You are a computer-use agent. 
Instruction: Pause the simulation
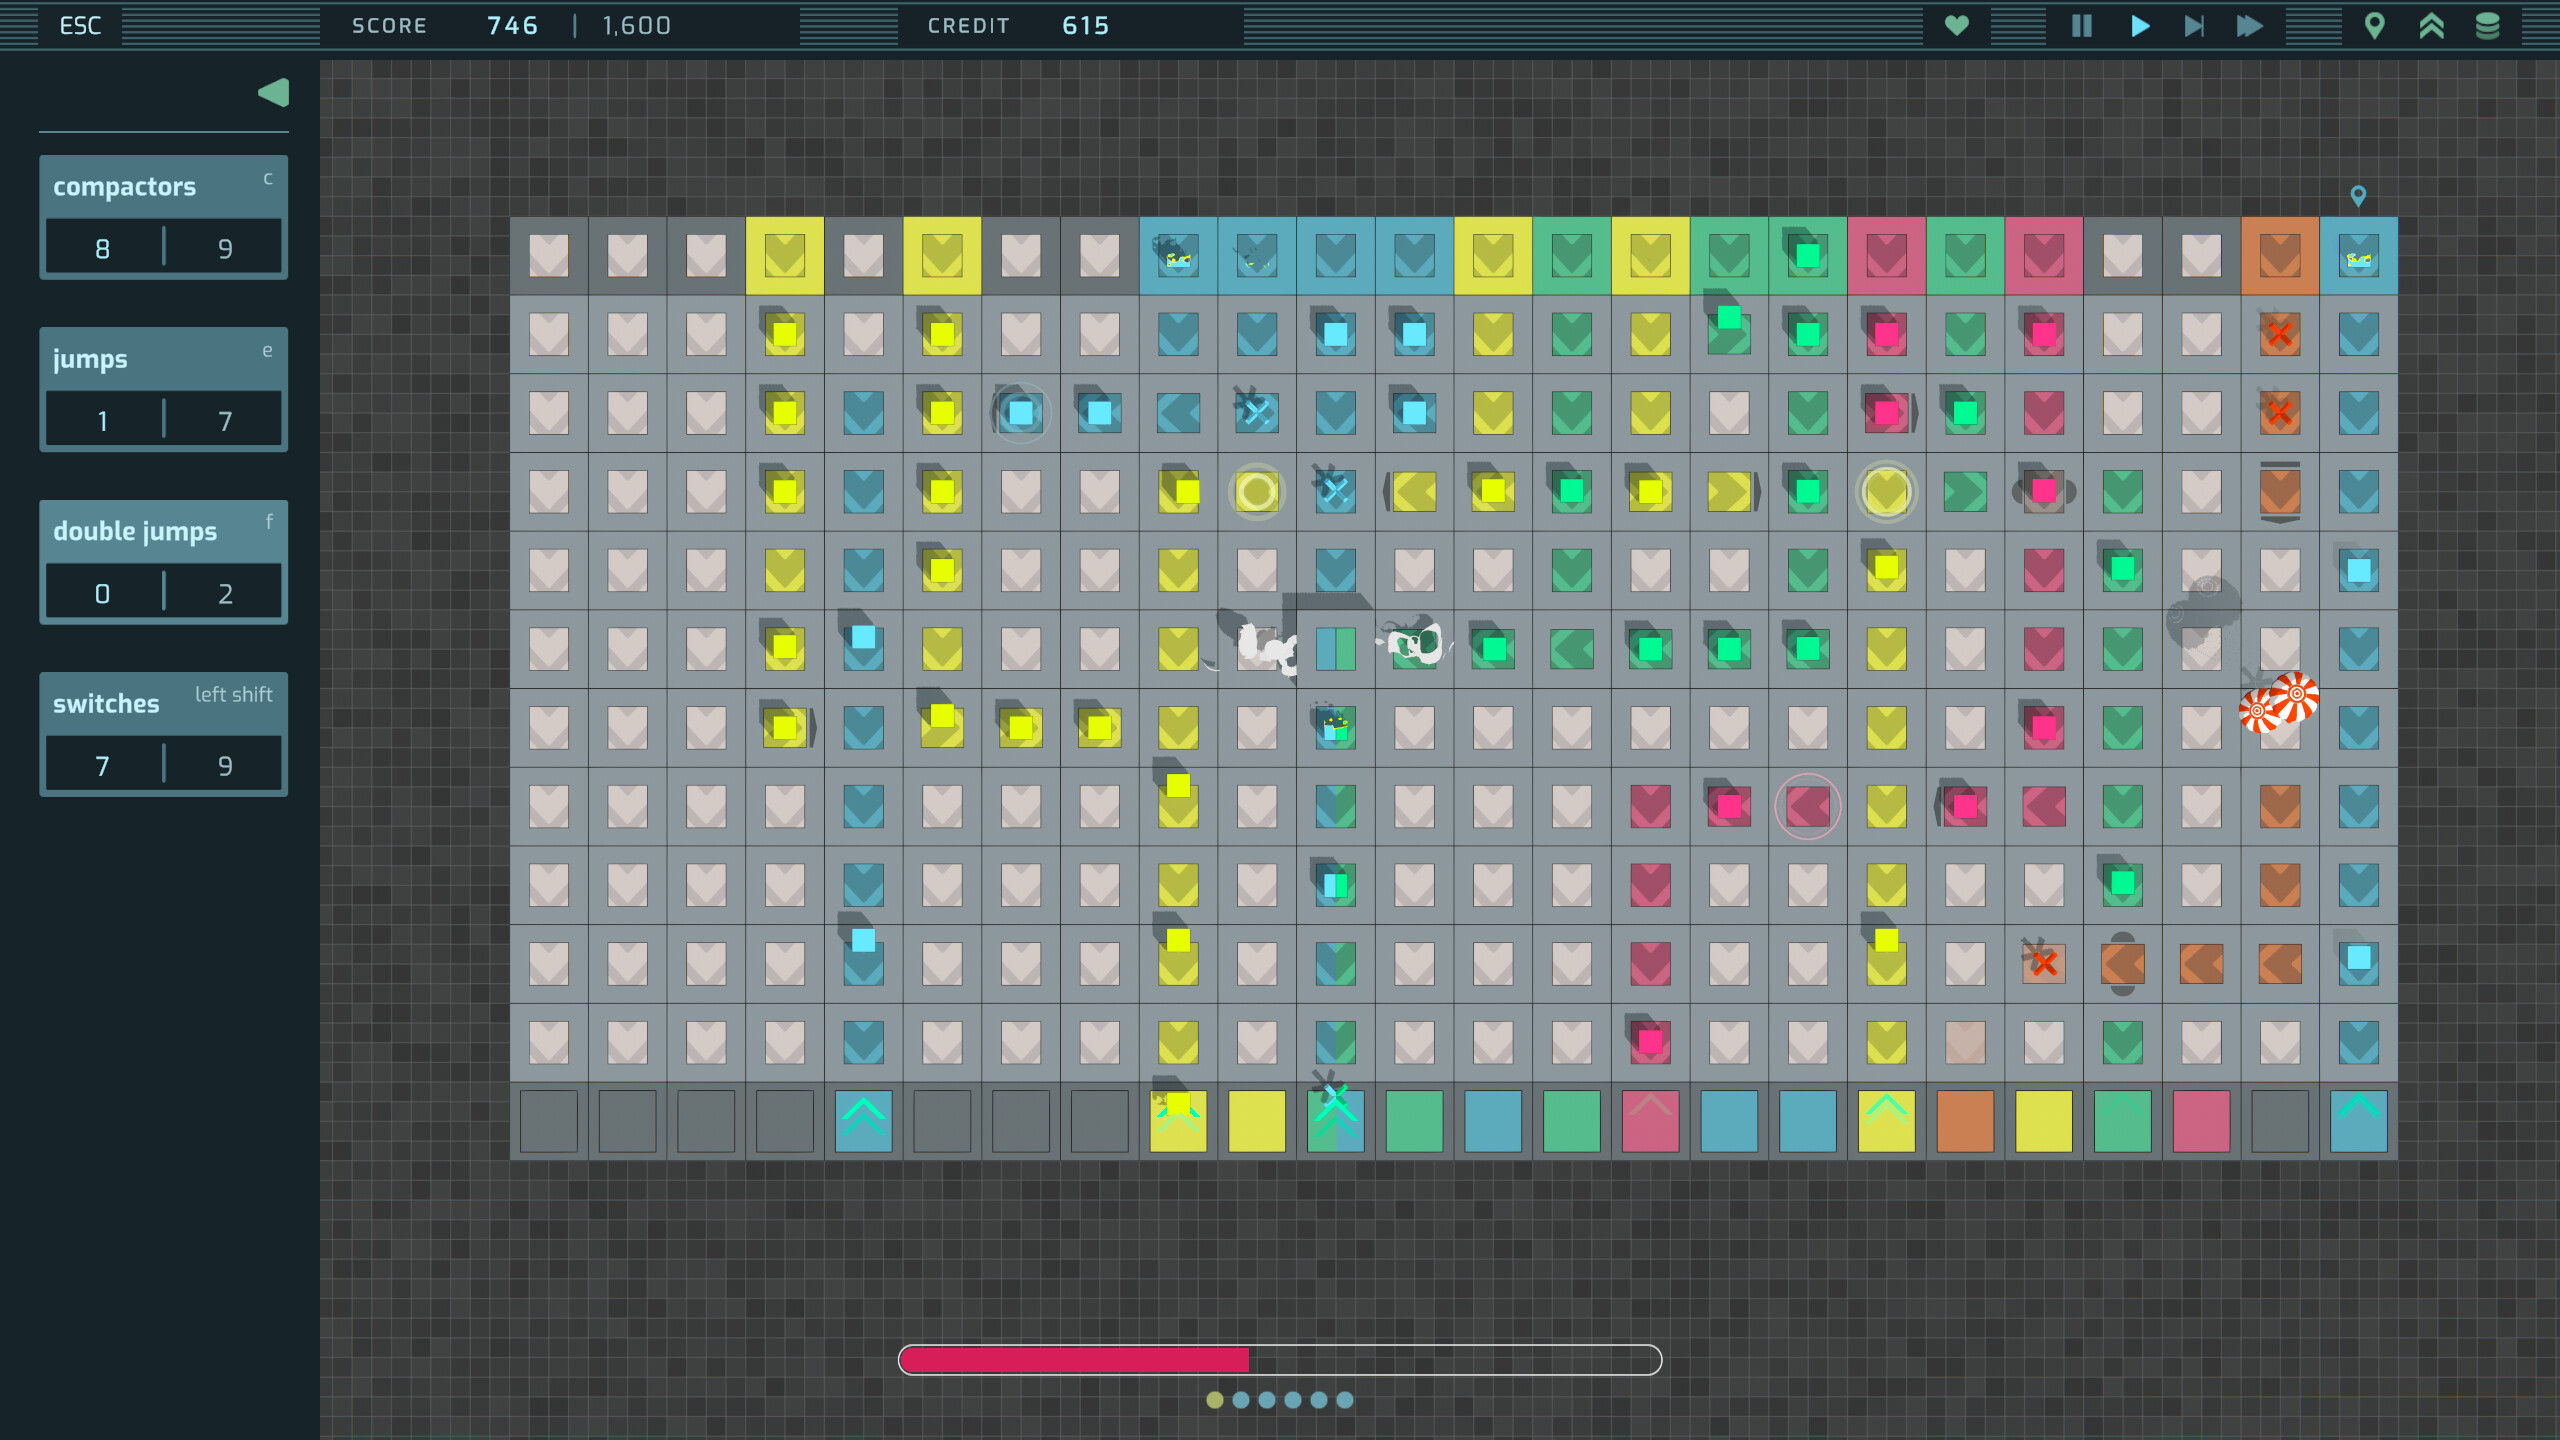[x=2080, y=26]
